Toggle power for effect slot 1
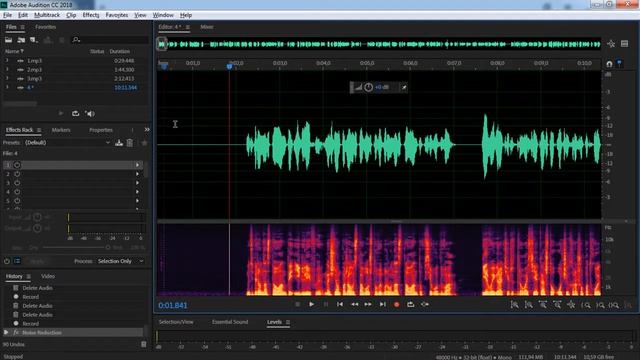The image size is (640, 360). 17,165
